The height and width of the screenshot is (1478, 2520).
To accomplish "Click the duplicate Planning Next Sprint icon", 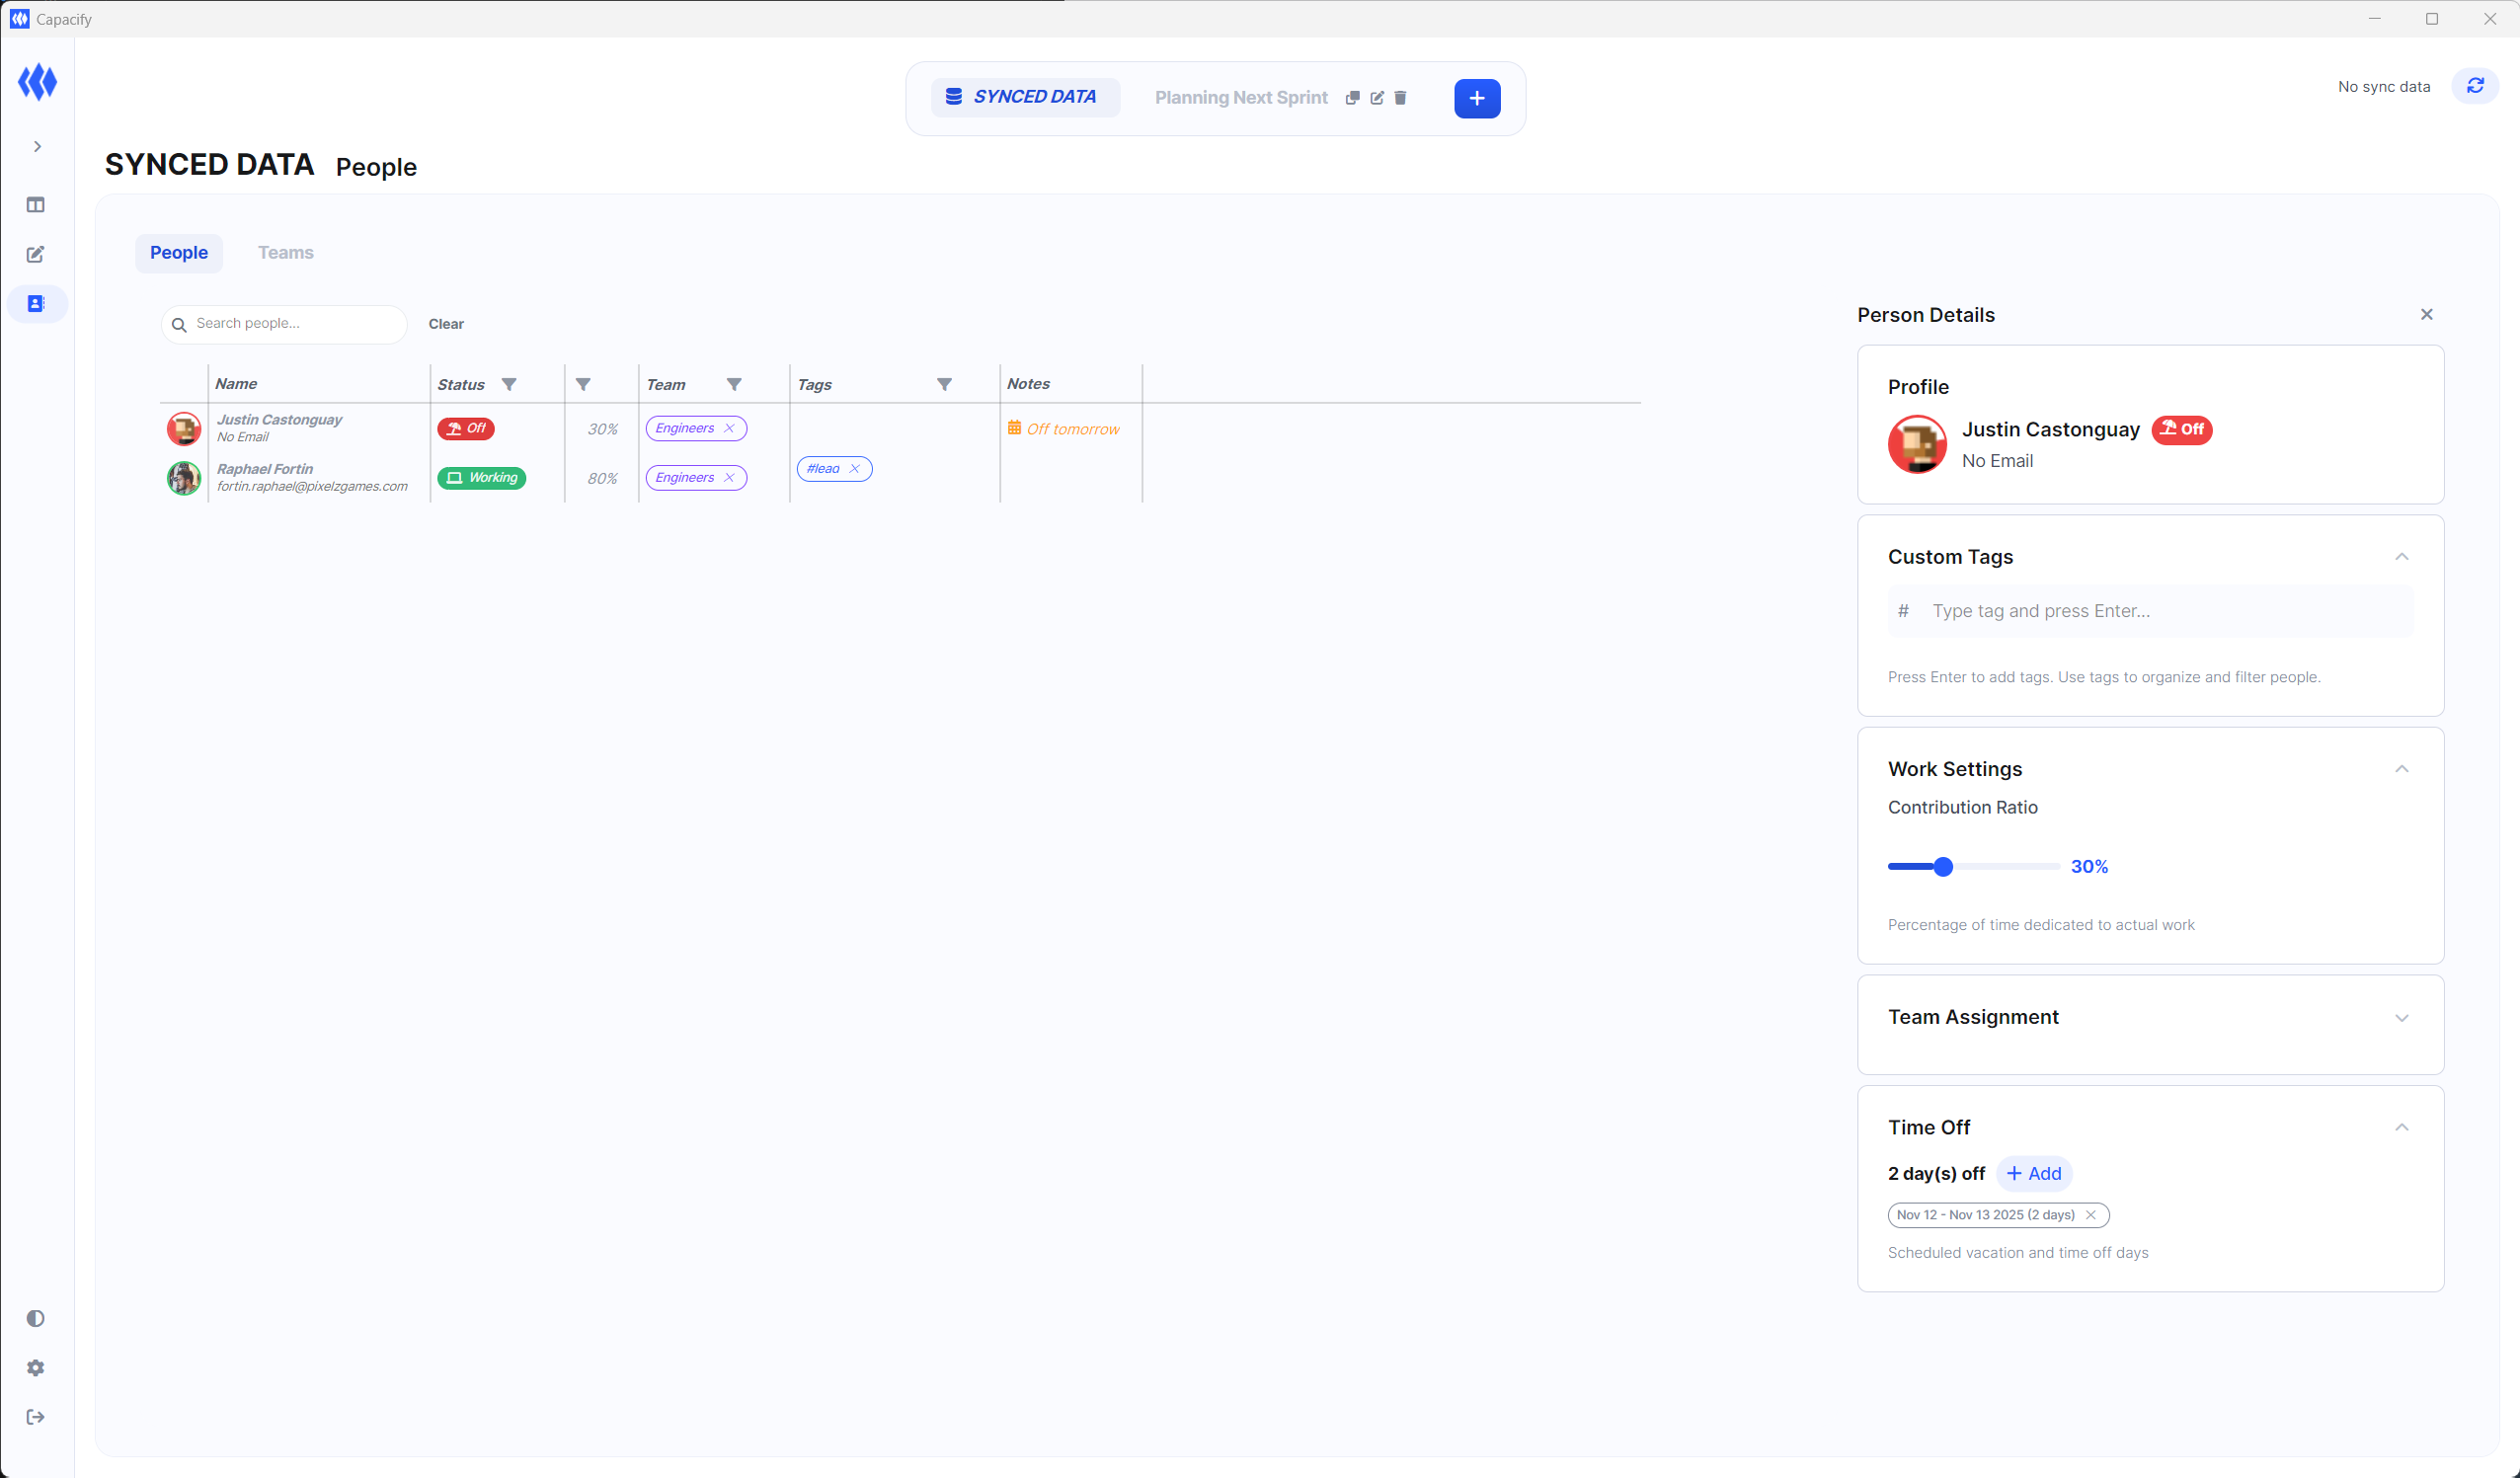I will point(1352,98).
